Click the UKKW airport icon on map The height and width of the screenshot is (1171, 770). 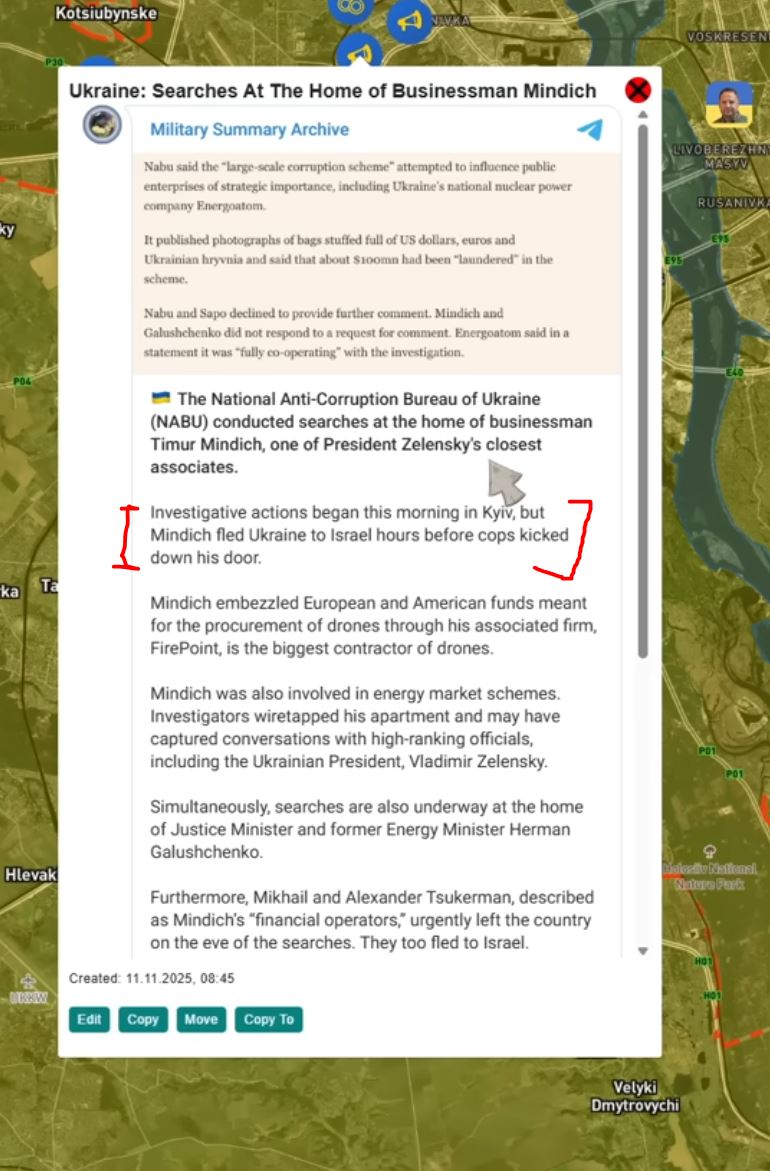tap(28, 981)
